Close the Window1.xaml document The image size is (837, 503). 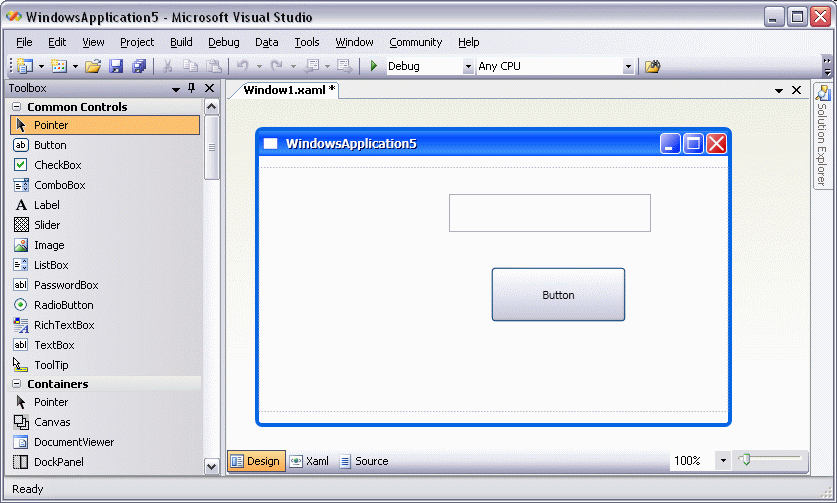click(x=796, y=90)
